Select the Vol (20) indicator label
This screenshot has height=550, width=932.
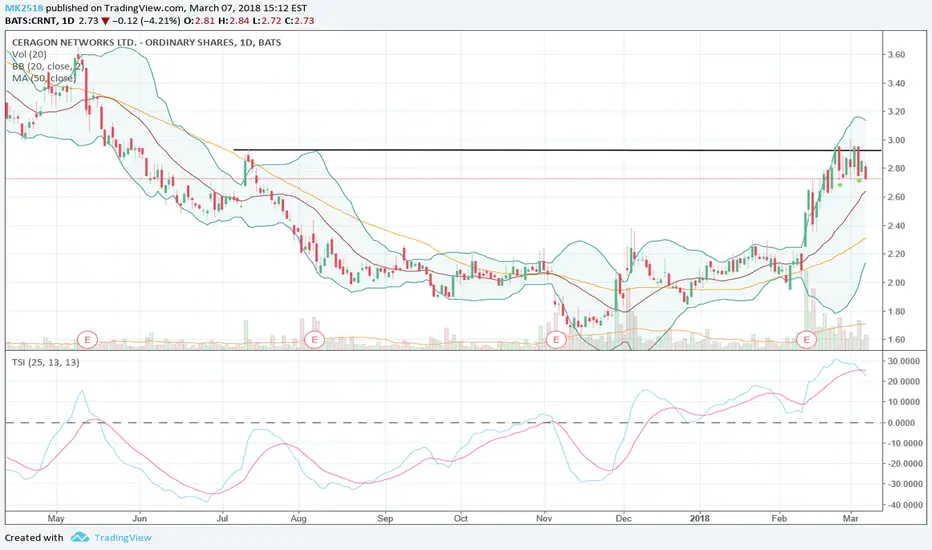[x=29, y=54]
